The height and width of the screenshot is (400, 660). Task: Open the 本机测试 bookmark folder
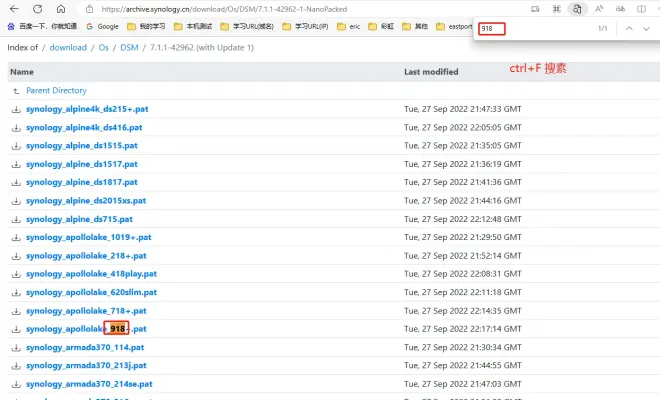coord(194,26)
